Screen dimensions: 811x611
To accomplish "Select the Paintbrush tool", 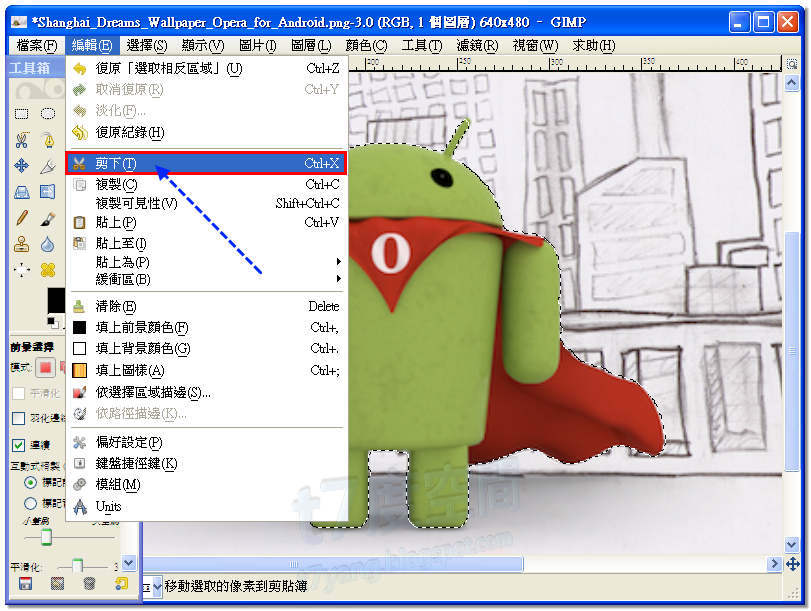I will pos(48,218).
